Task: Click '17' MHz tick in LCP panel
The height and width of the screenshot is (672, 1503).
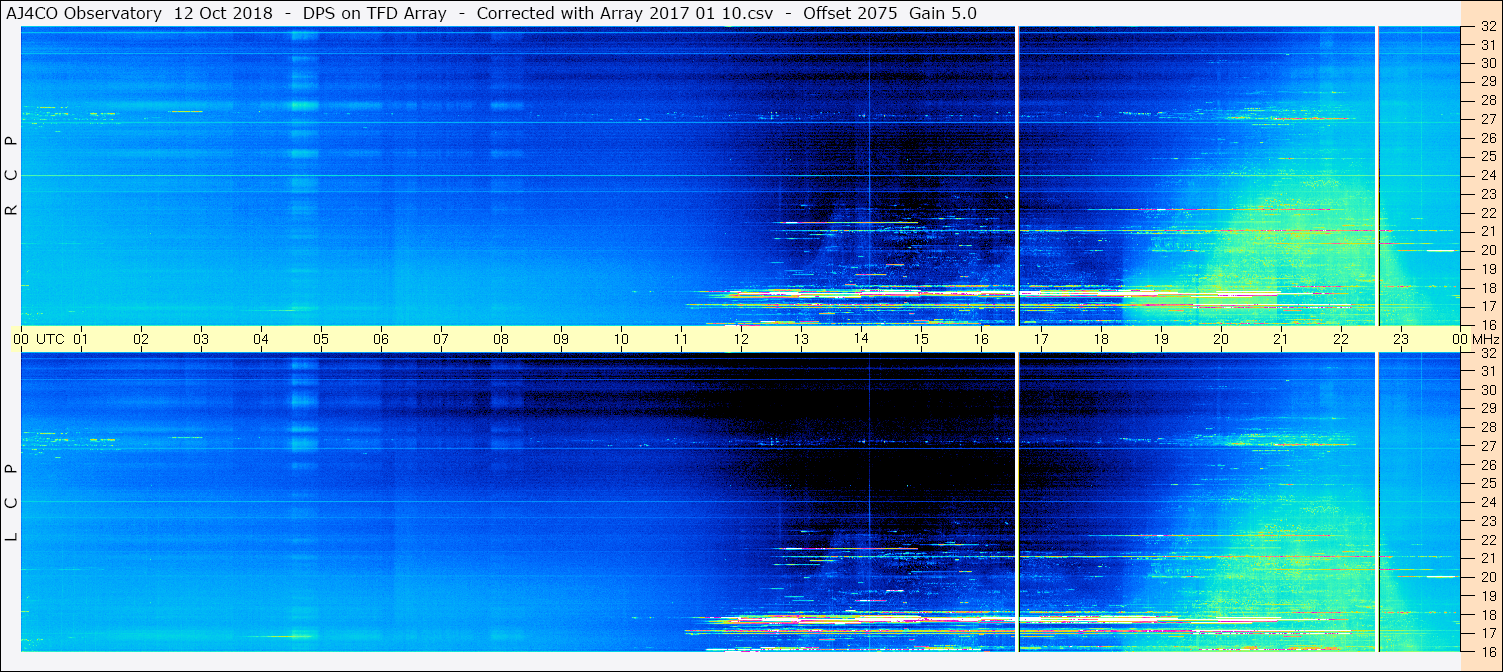Action: pyautogui.click(x=1488, y=633)
